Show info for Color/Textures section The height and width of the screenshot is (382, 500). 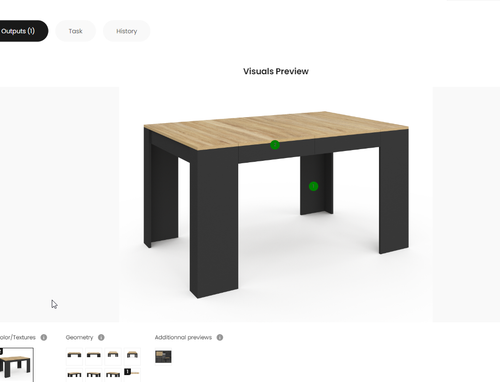point(44,337)
